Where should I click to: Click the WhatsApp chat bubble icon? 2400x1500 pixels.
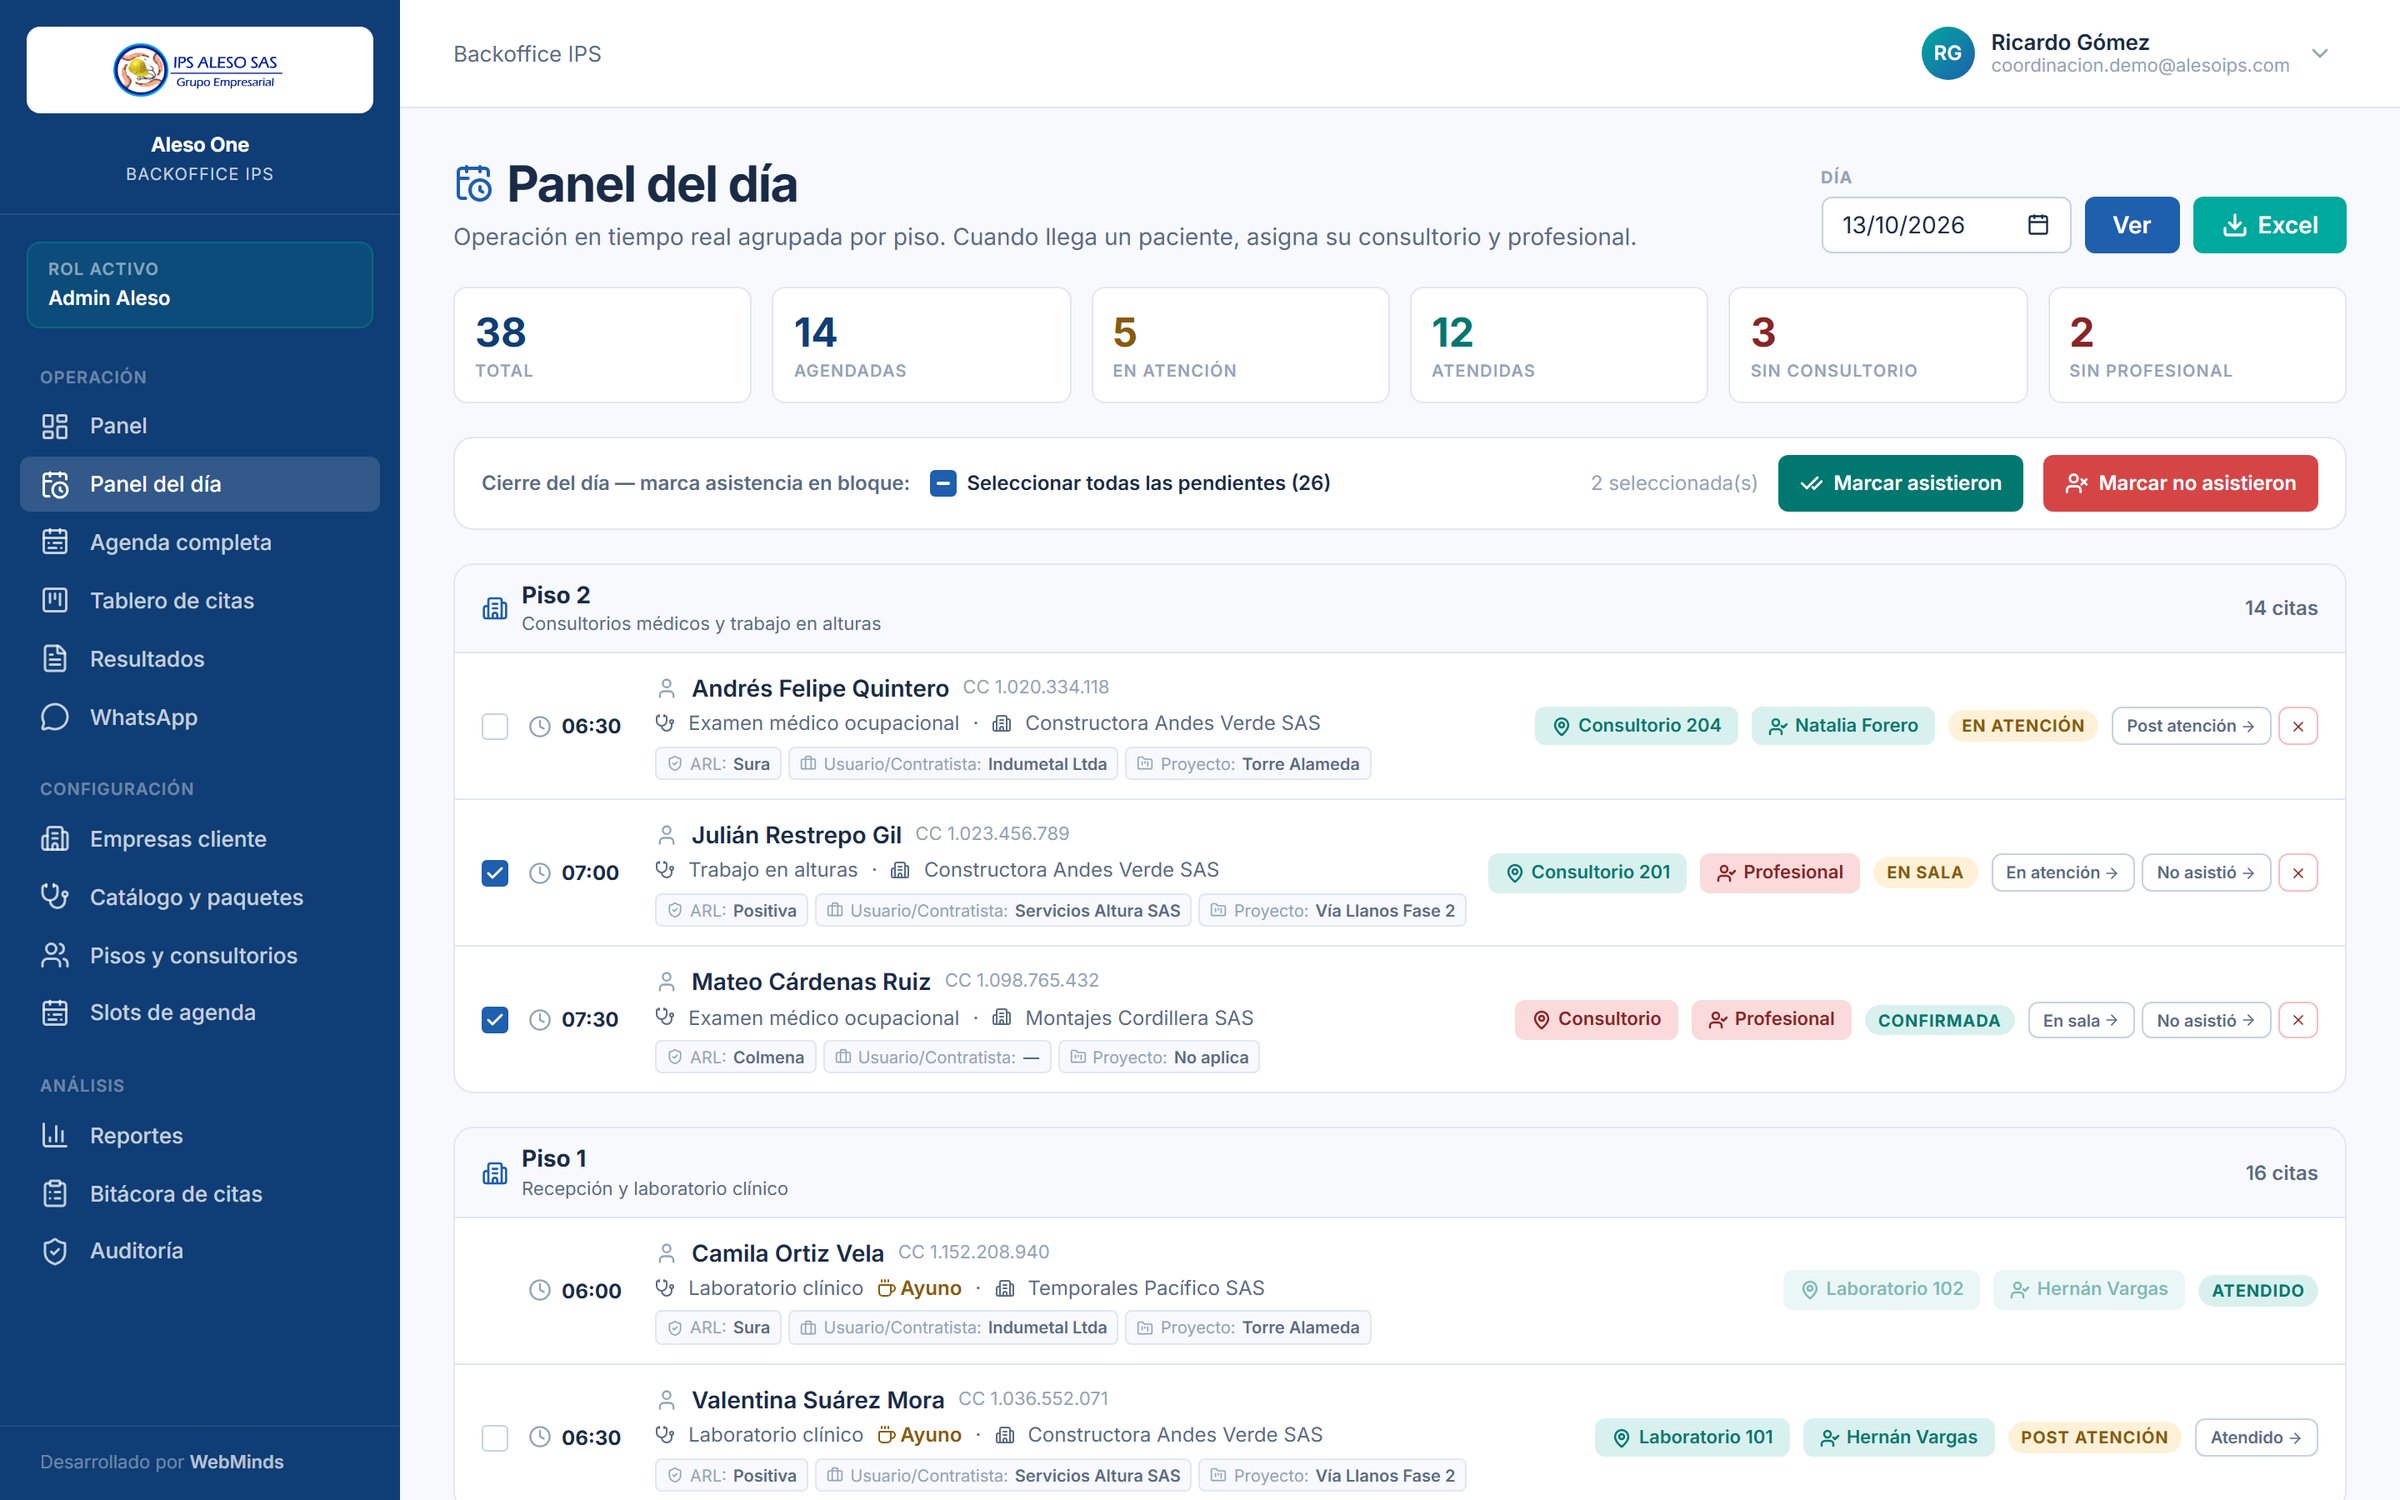(55, 717)
